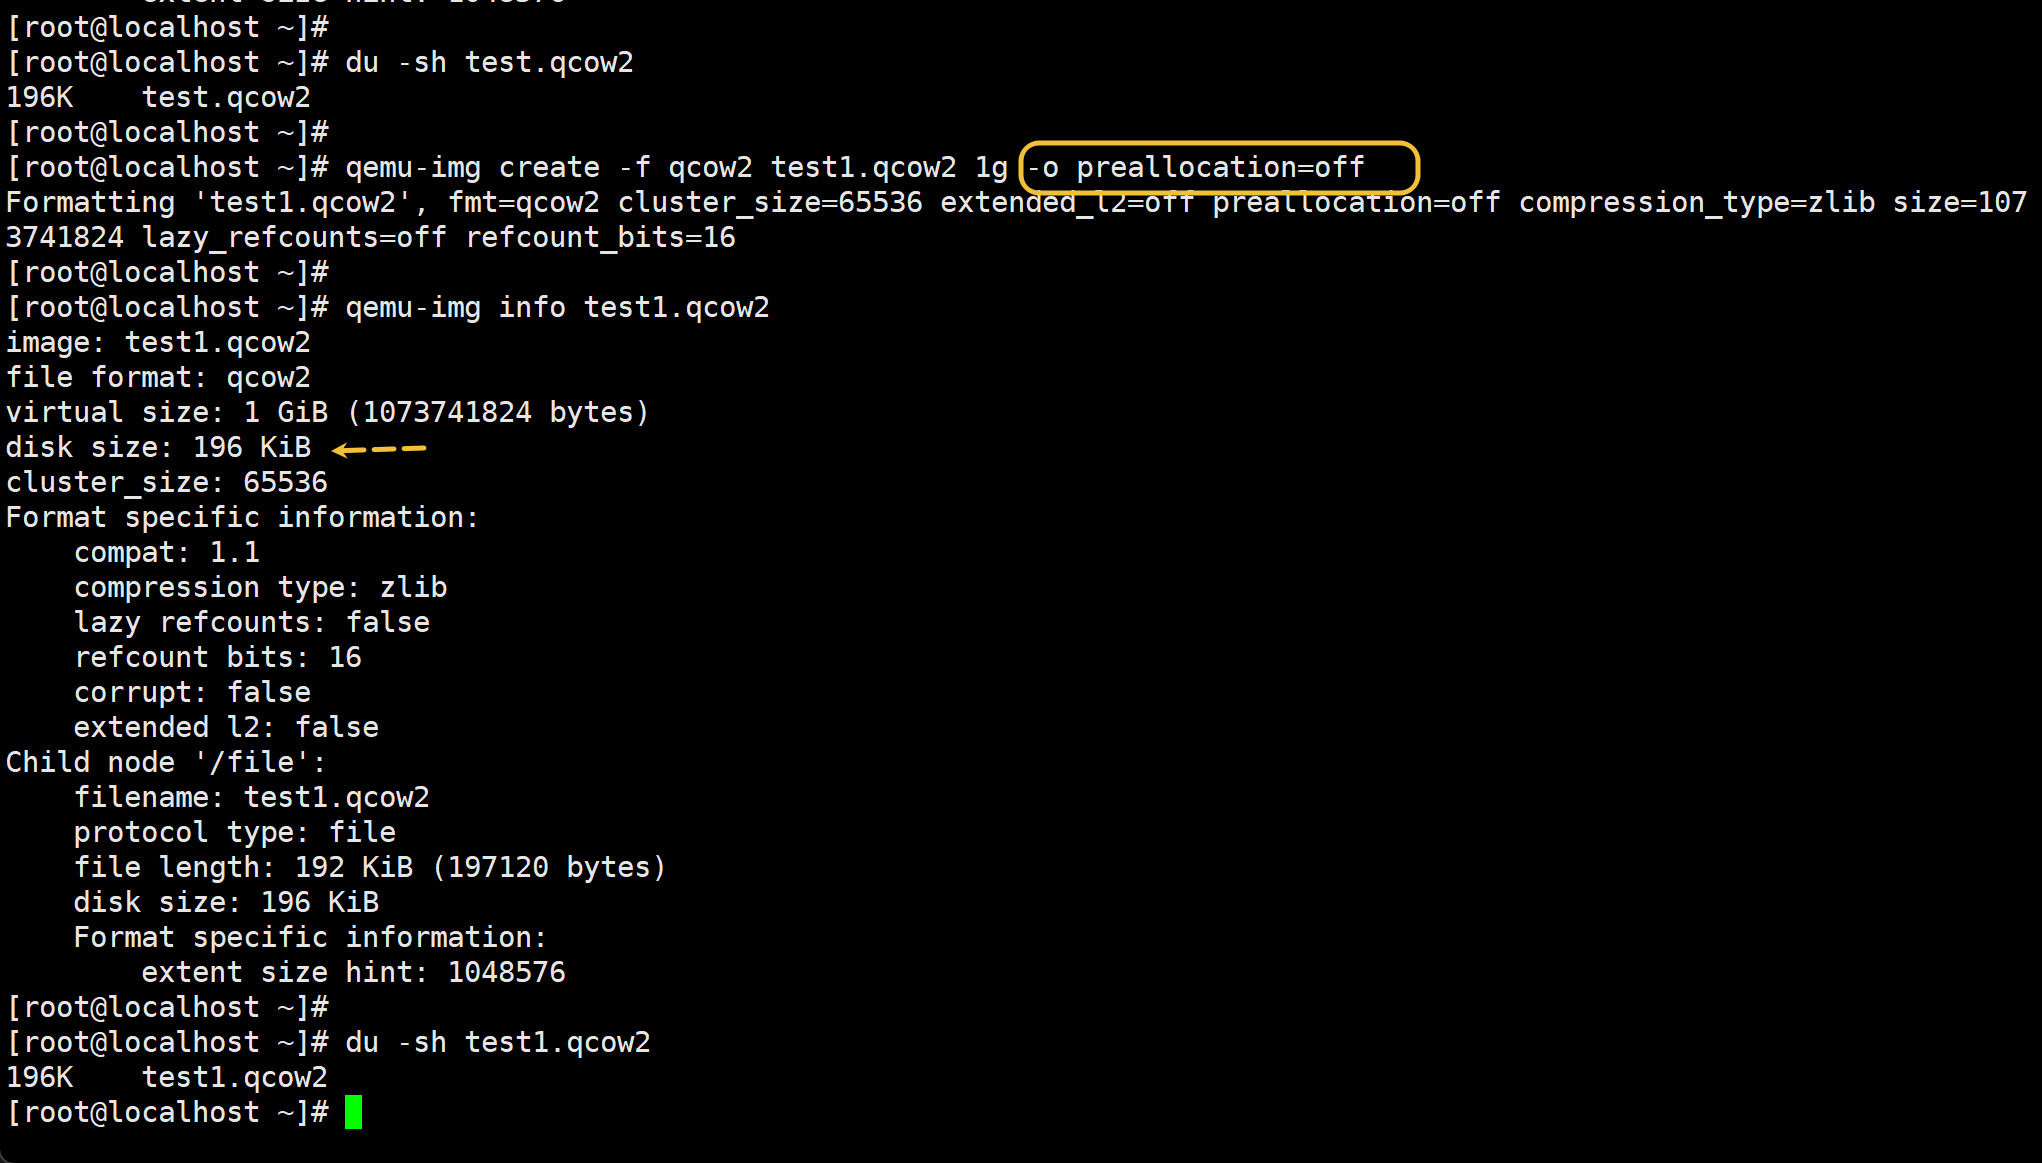Click the 'du -sh test.qcow2' command
The width and height of the screenshot is (2042, 1163).
tap(489, 62)
